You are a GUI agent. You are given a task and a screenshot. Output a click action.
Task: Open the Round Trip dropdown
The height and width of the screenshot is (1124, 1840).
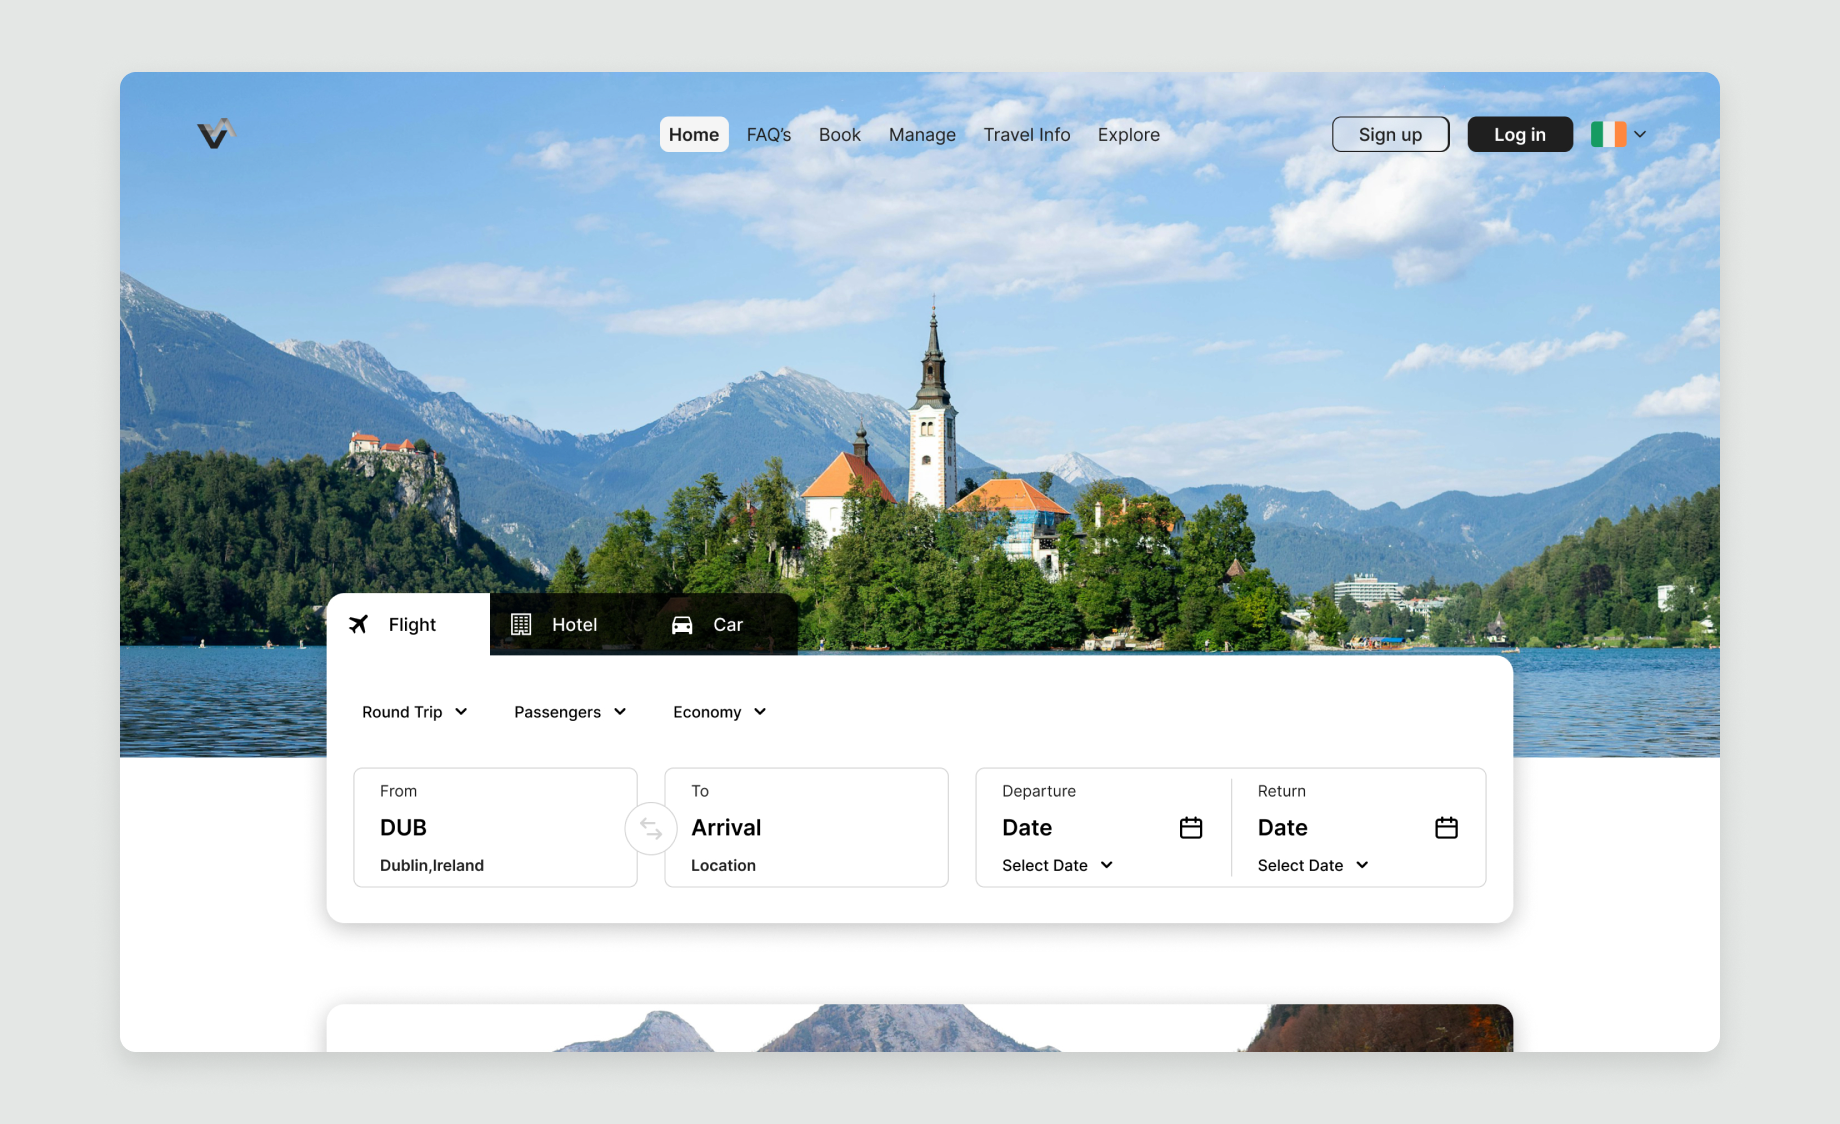[415, 712]
